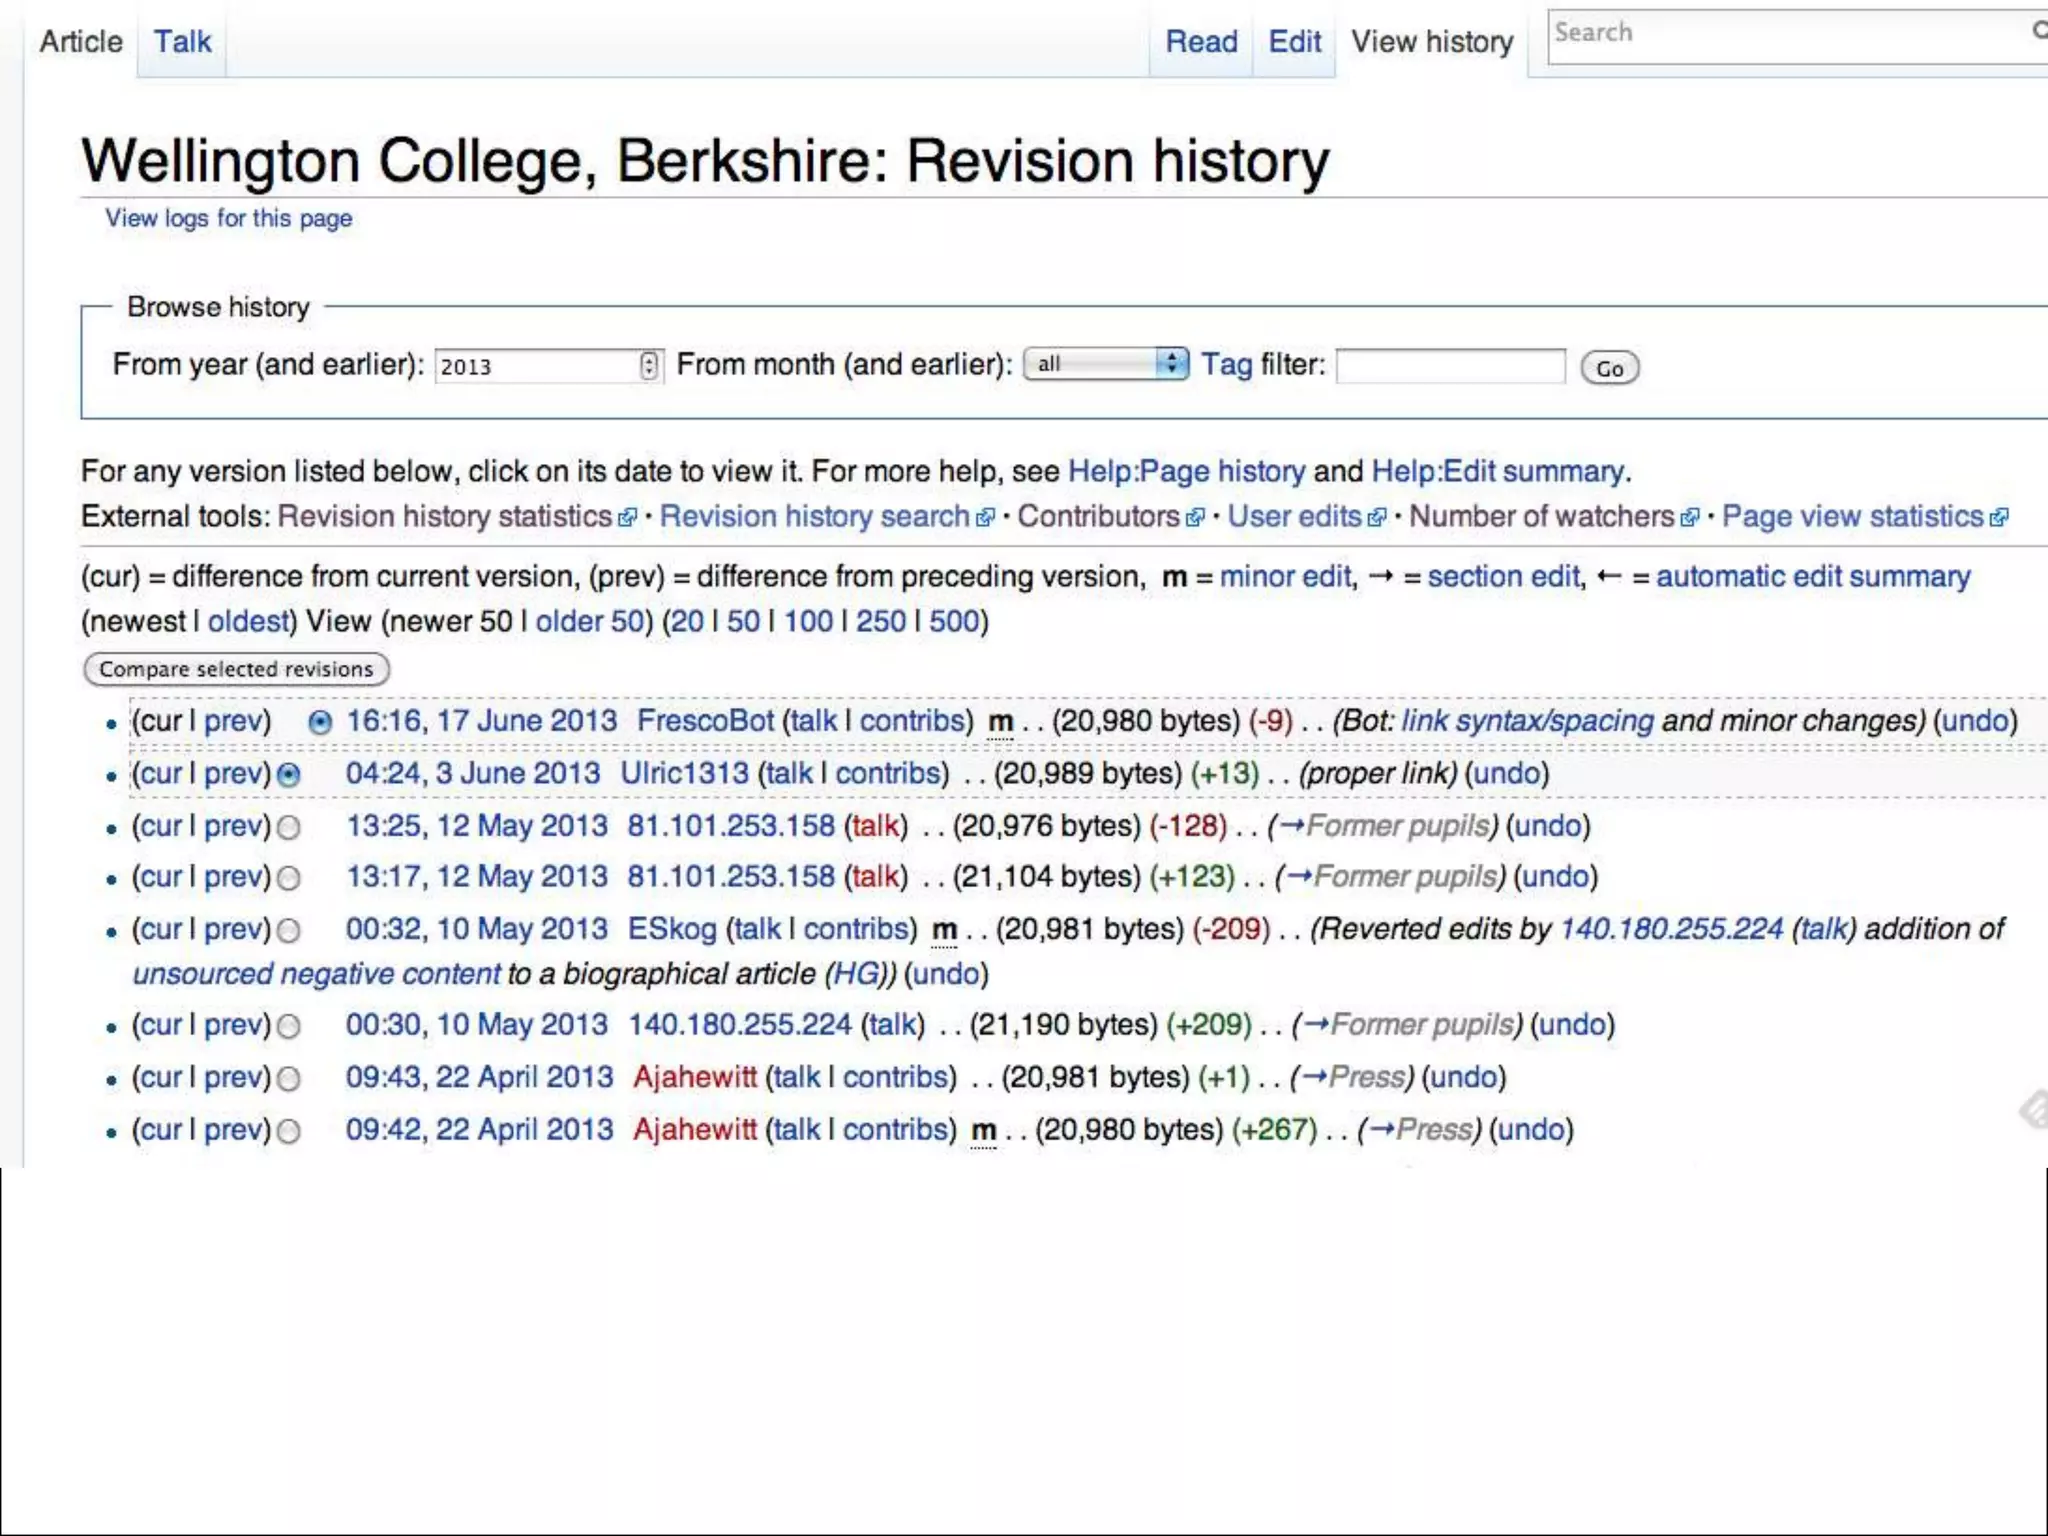The image size is (2048, 1536).
Task: Switch to the Talk tab
Action: (x=182, y=42)
